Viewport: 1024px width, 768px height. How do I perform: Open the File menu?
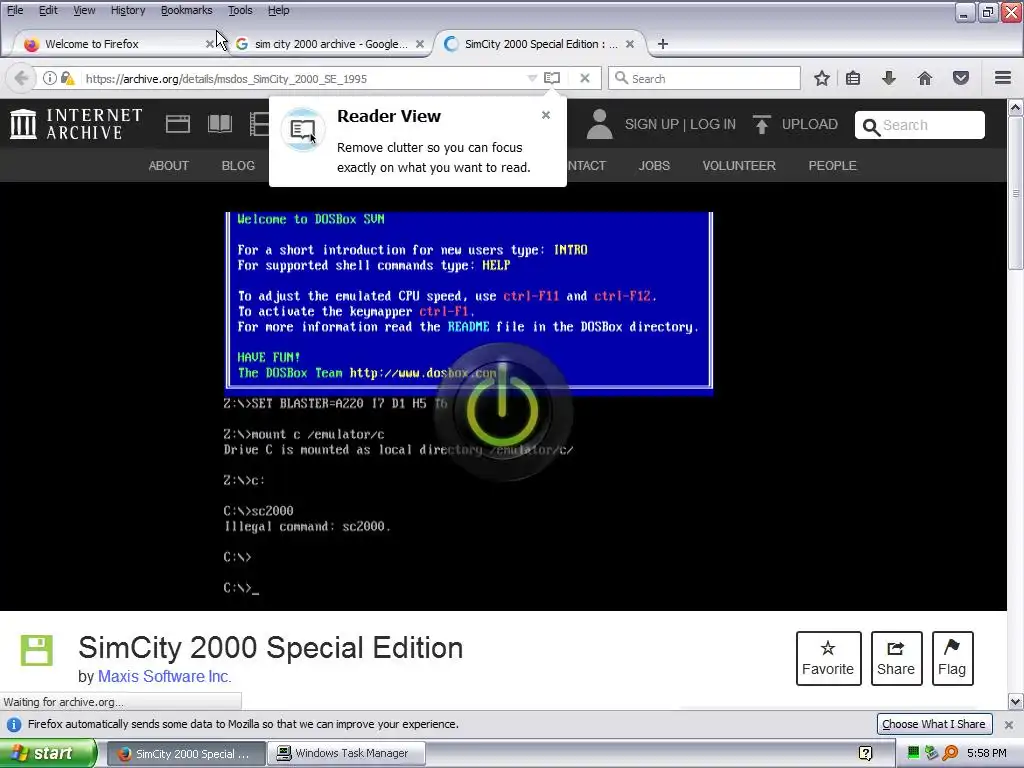15,10
